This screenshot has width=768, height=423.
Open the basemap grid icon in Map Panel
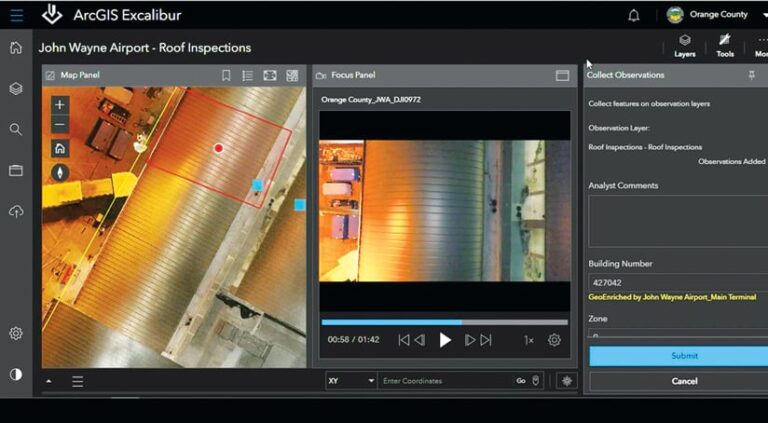(292, 75)
